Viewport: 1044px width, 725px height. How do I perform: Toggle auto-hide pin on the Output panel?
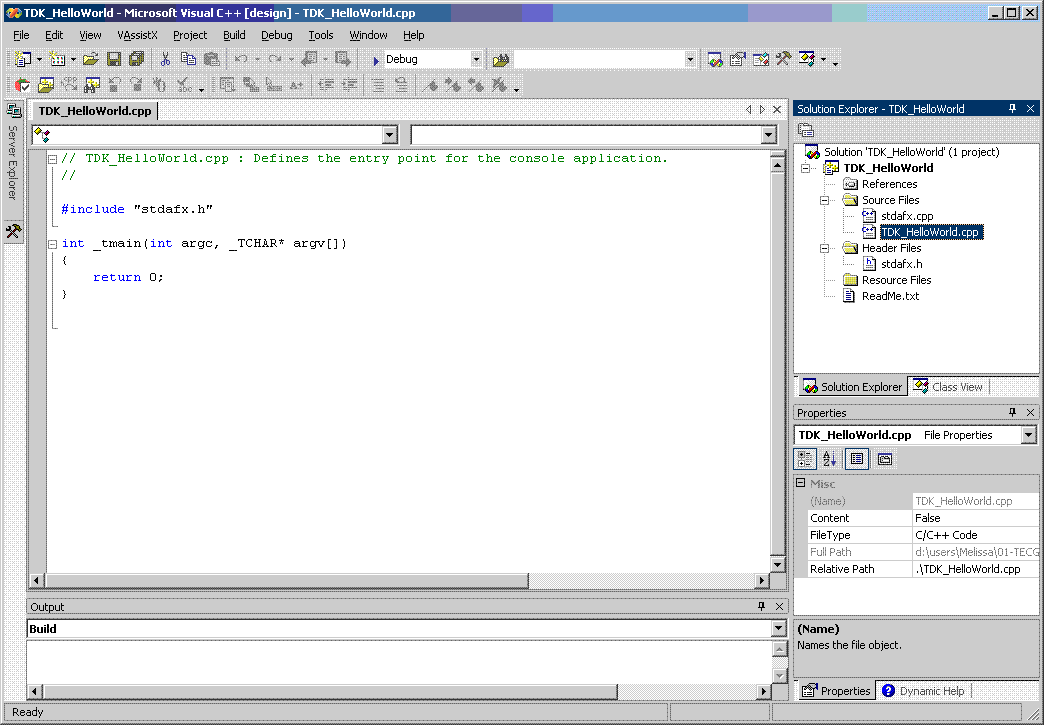click(x=762, y=606)
